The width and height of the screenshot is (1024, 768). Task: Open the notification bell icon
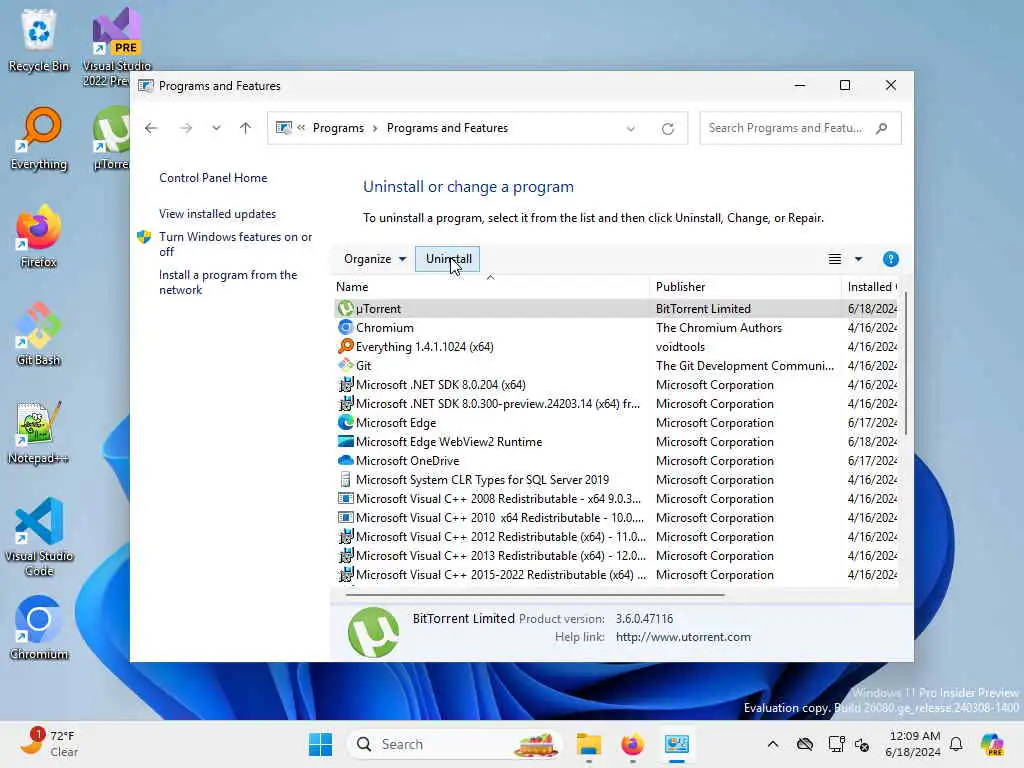(956, 744)
